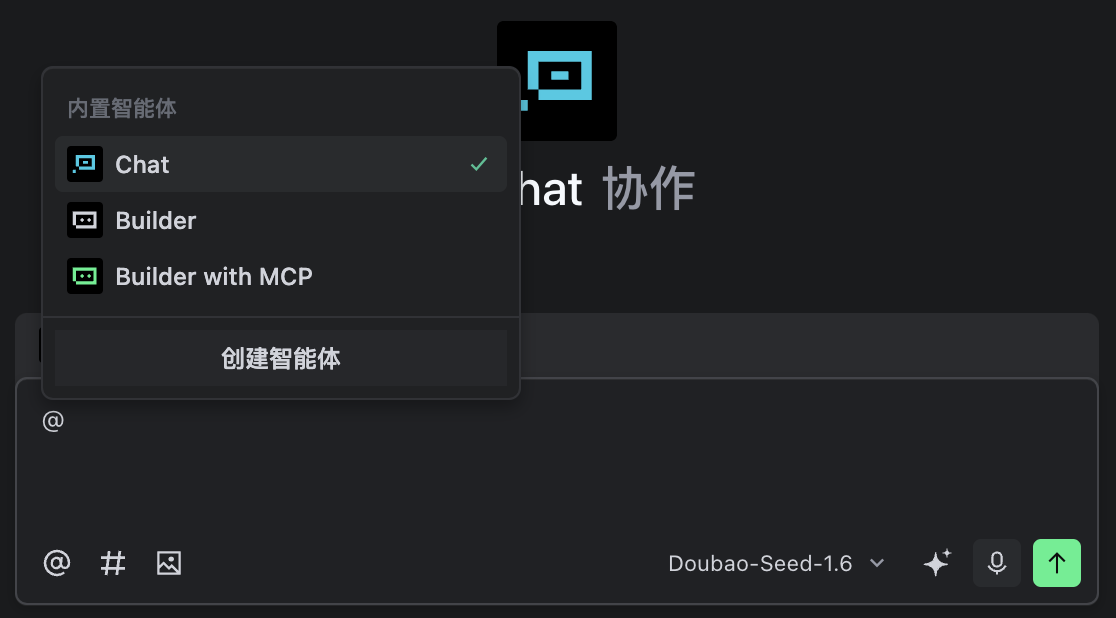Click the 协作 heading text
The width and height of the screenshot is (1116, 618).
point(648,189)
